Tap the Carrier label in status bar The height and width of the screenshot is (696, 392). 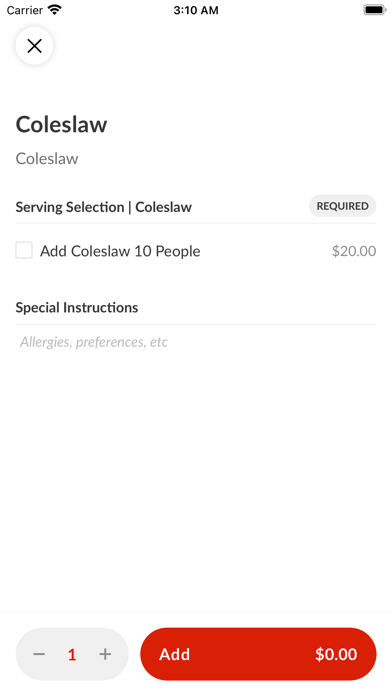pos(25,10)
